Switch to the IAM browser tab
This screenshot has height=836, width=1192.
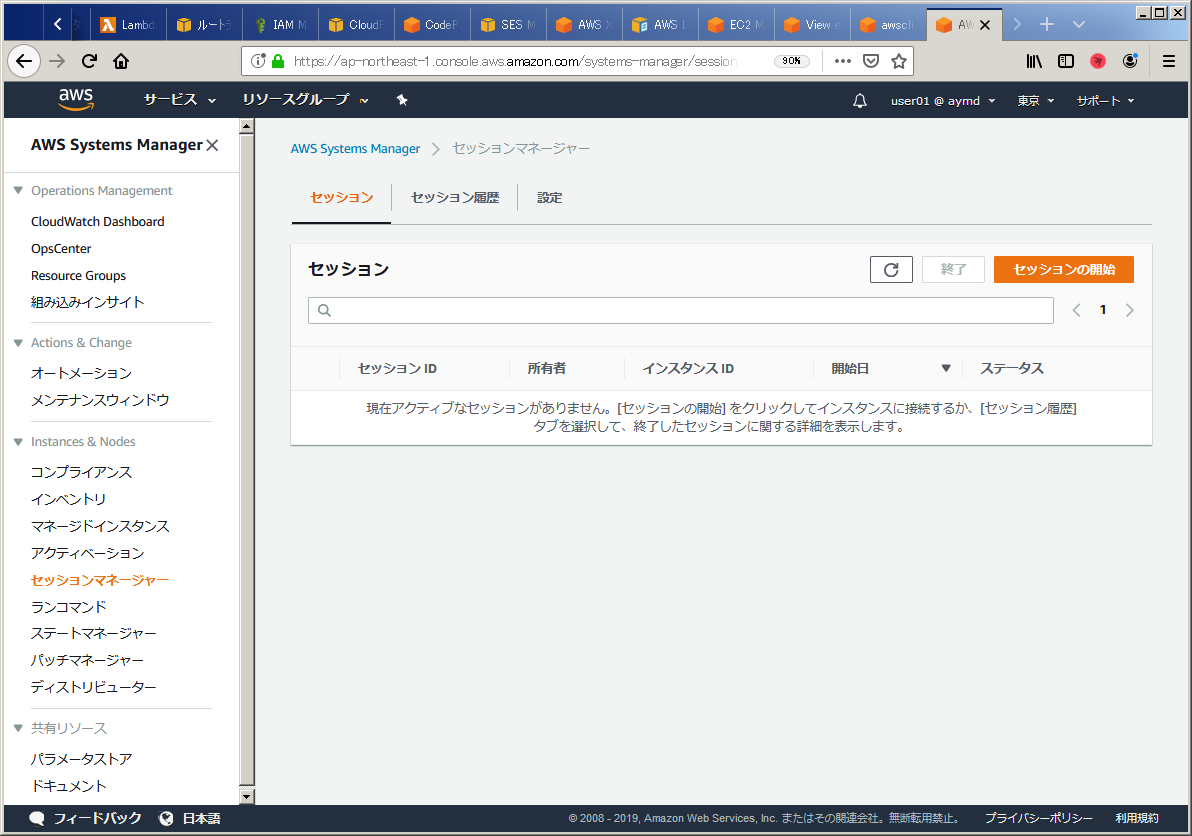point(281,25)
